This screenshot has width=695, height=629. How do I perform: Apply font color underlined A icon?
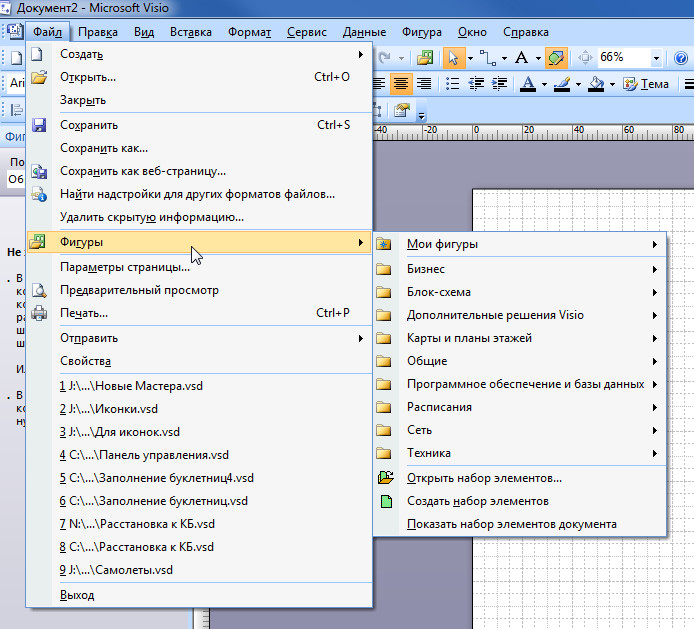coord(527,83)
